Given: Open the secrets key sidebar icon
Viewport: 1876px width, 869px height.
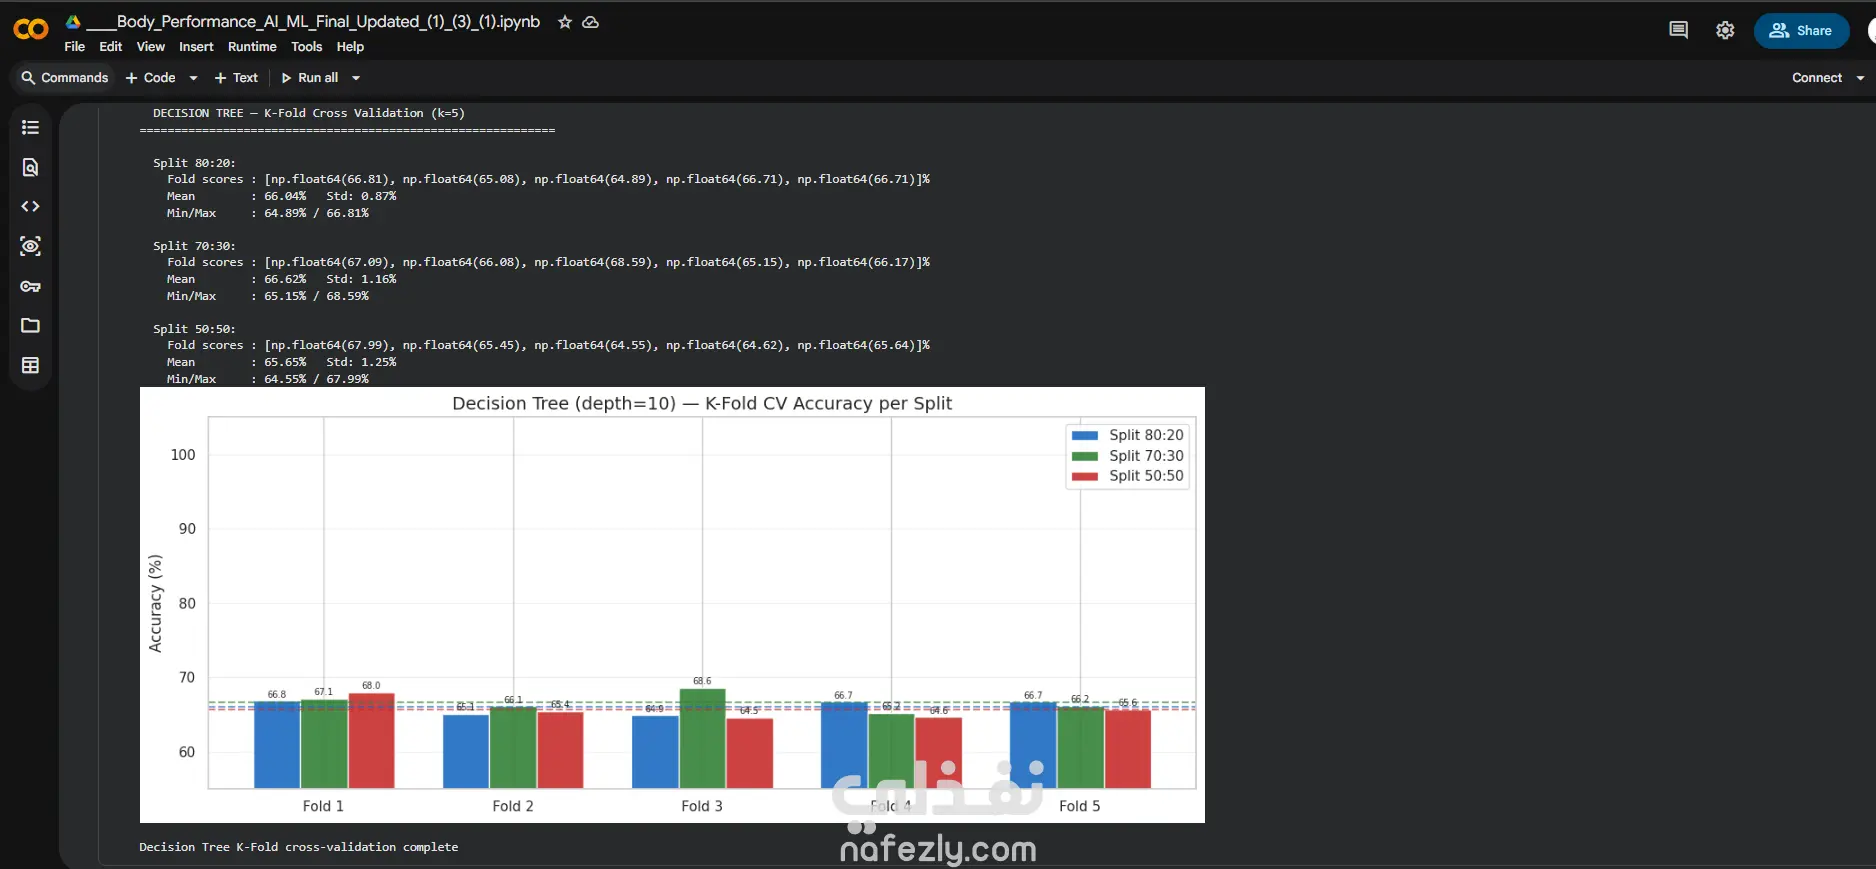Looking at the screenshot, I should (x=30, y=286).
